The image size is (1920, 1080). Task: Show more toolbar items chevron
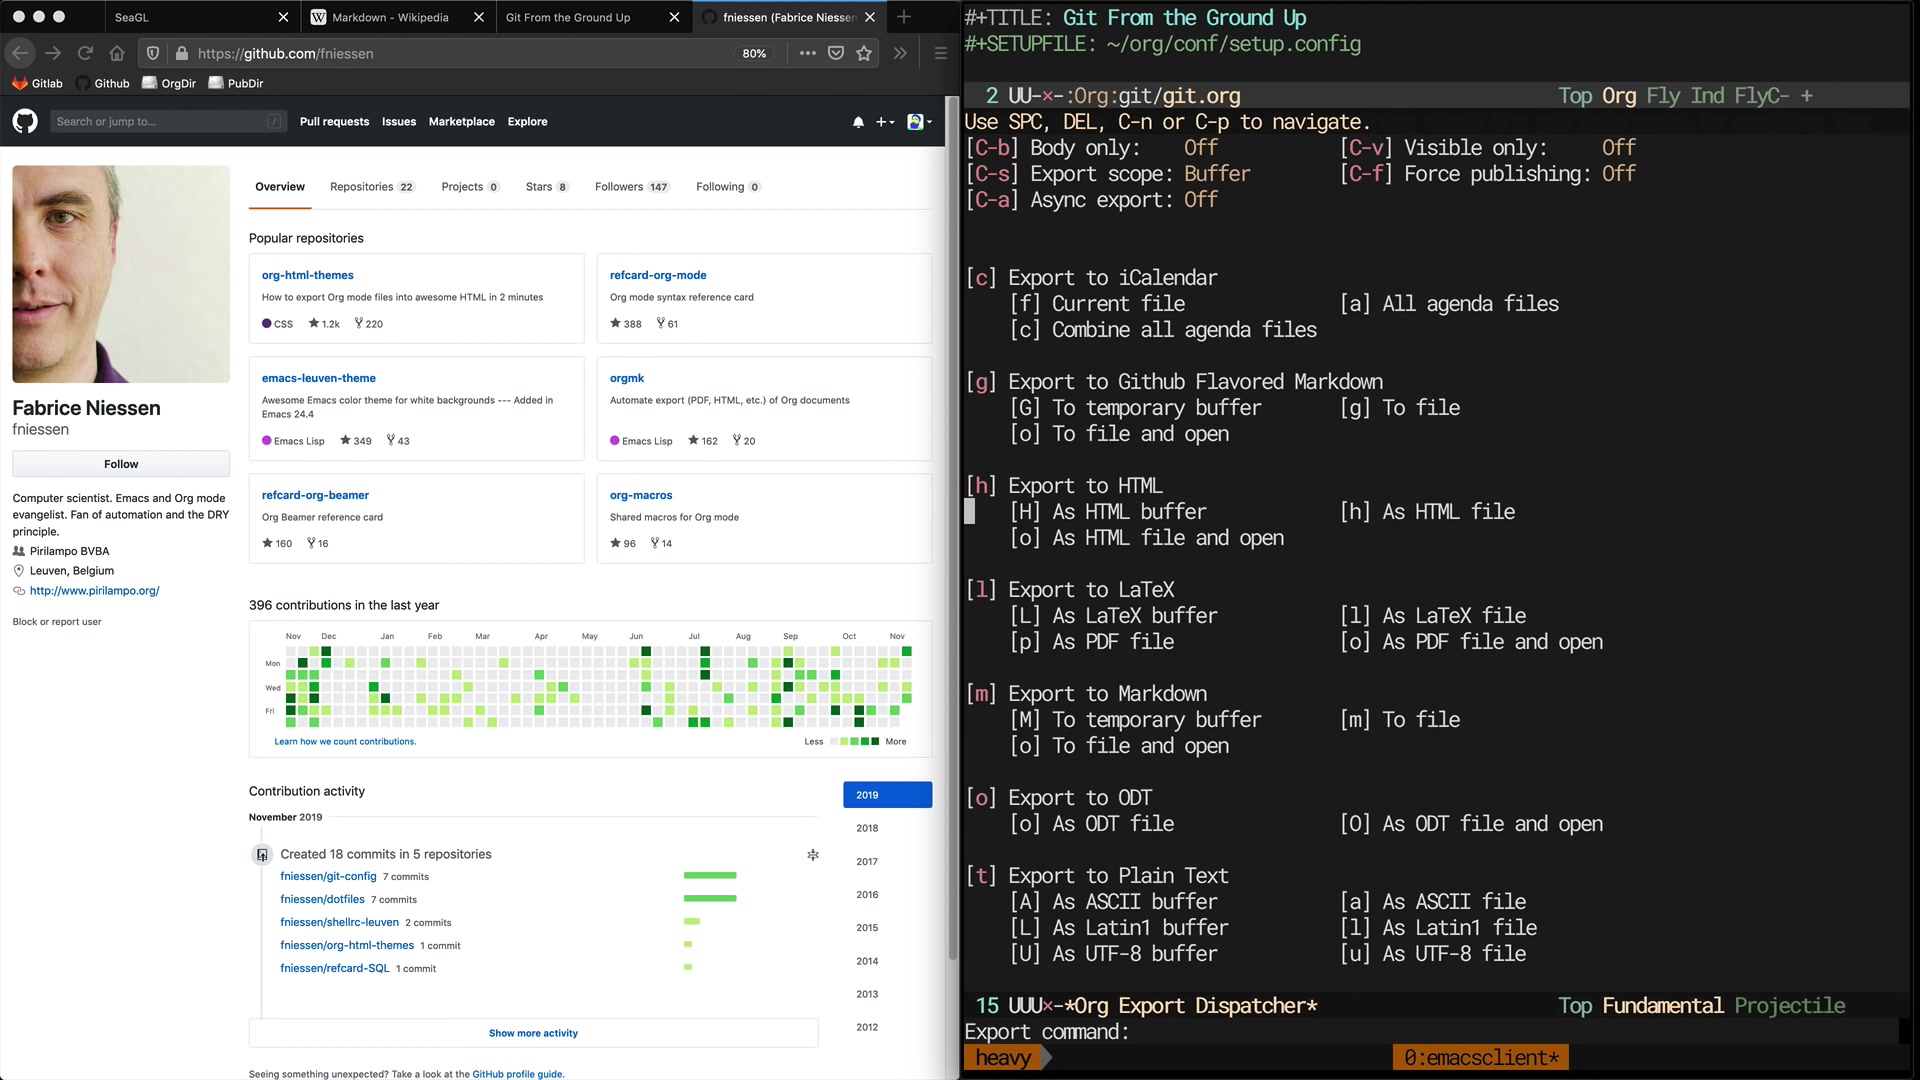[x=900, y=53]
